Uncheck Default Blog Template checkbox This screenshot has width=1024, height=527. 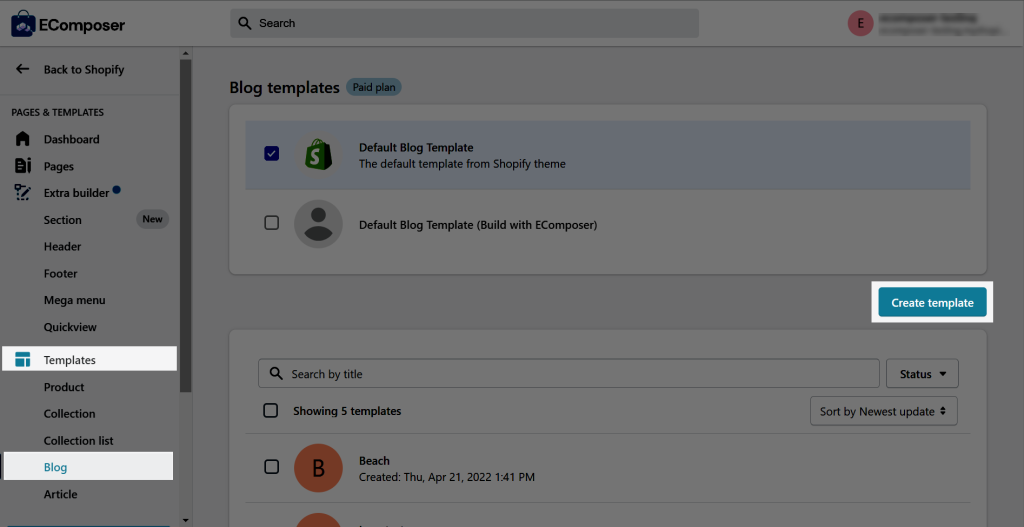coord(272,154)
